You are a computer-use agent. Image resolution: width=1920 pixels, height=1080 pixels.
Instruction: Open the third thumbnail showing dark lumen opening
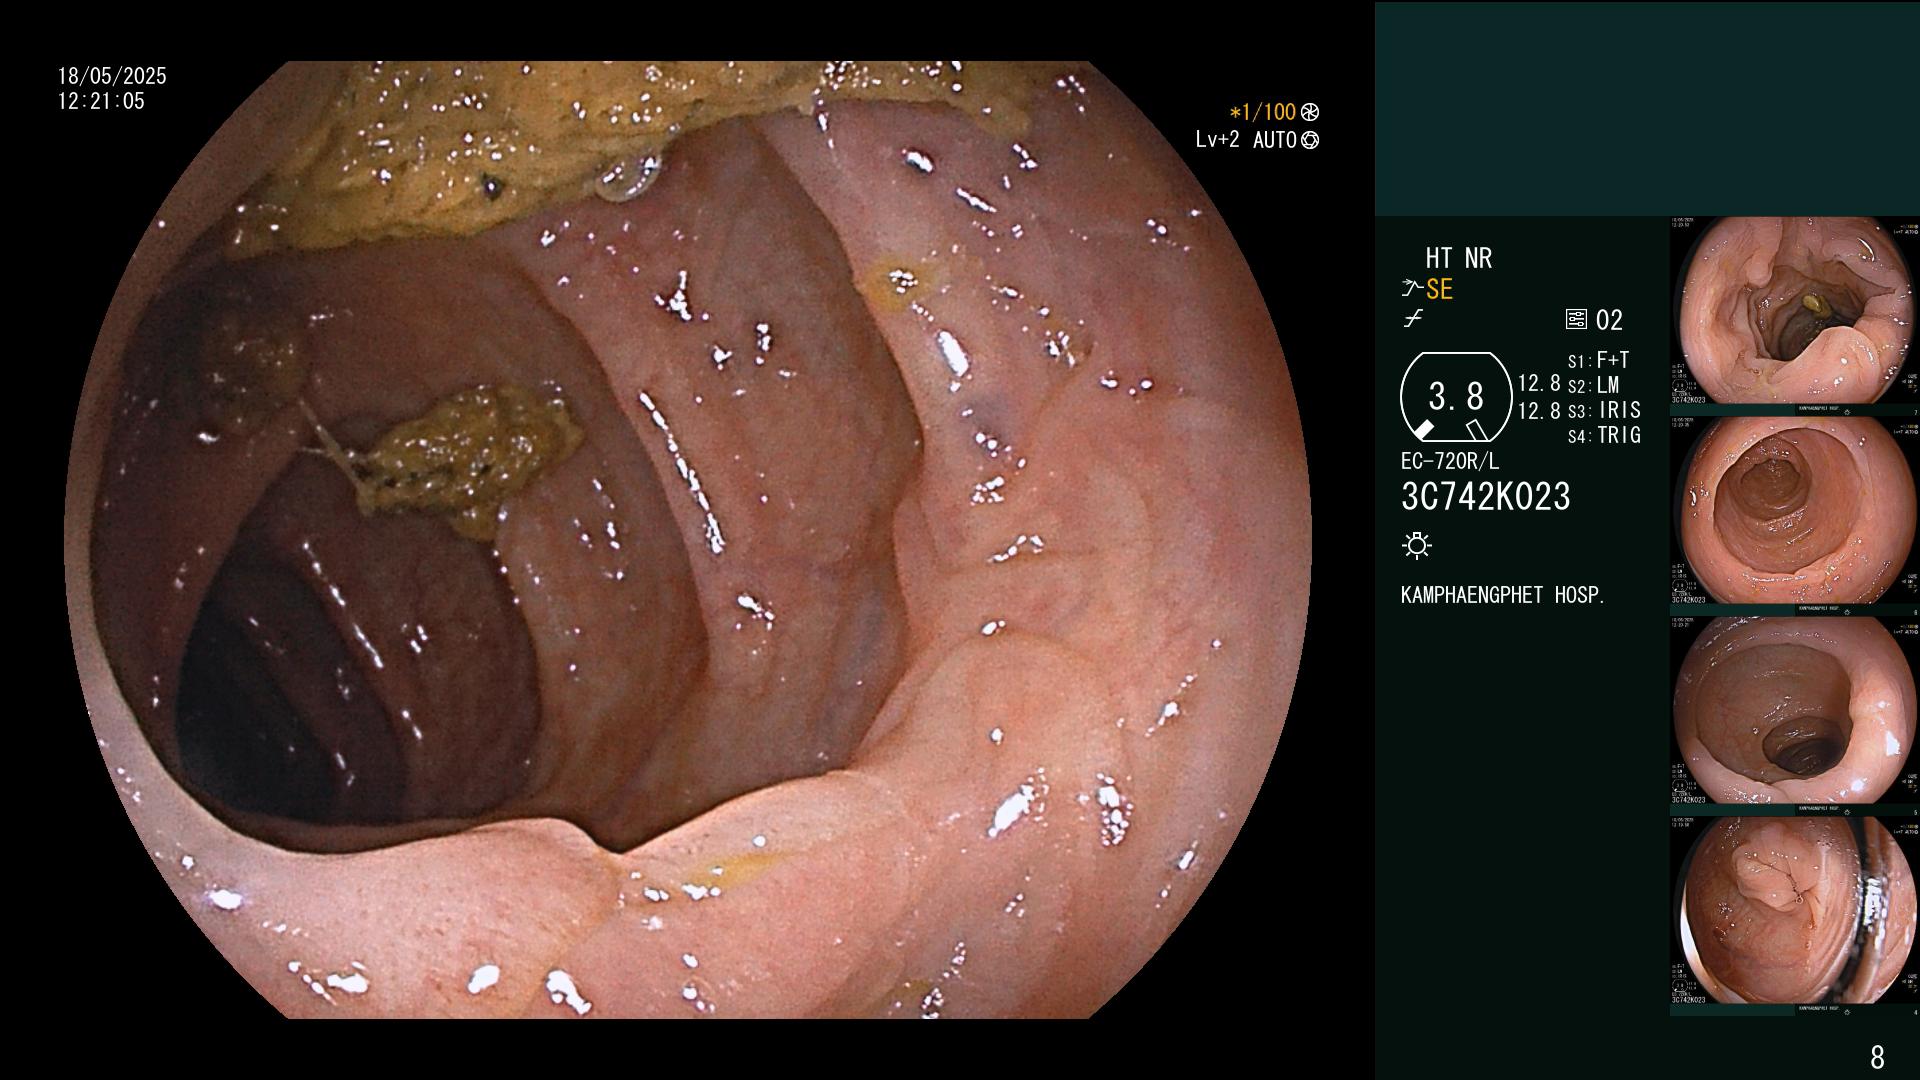[1793, 711]
